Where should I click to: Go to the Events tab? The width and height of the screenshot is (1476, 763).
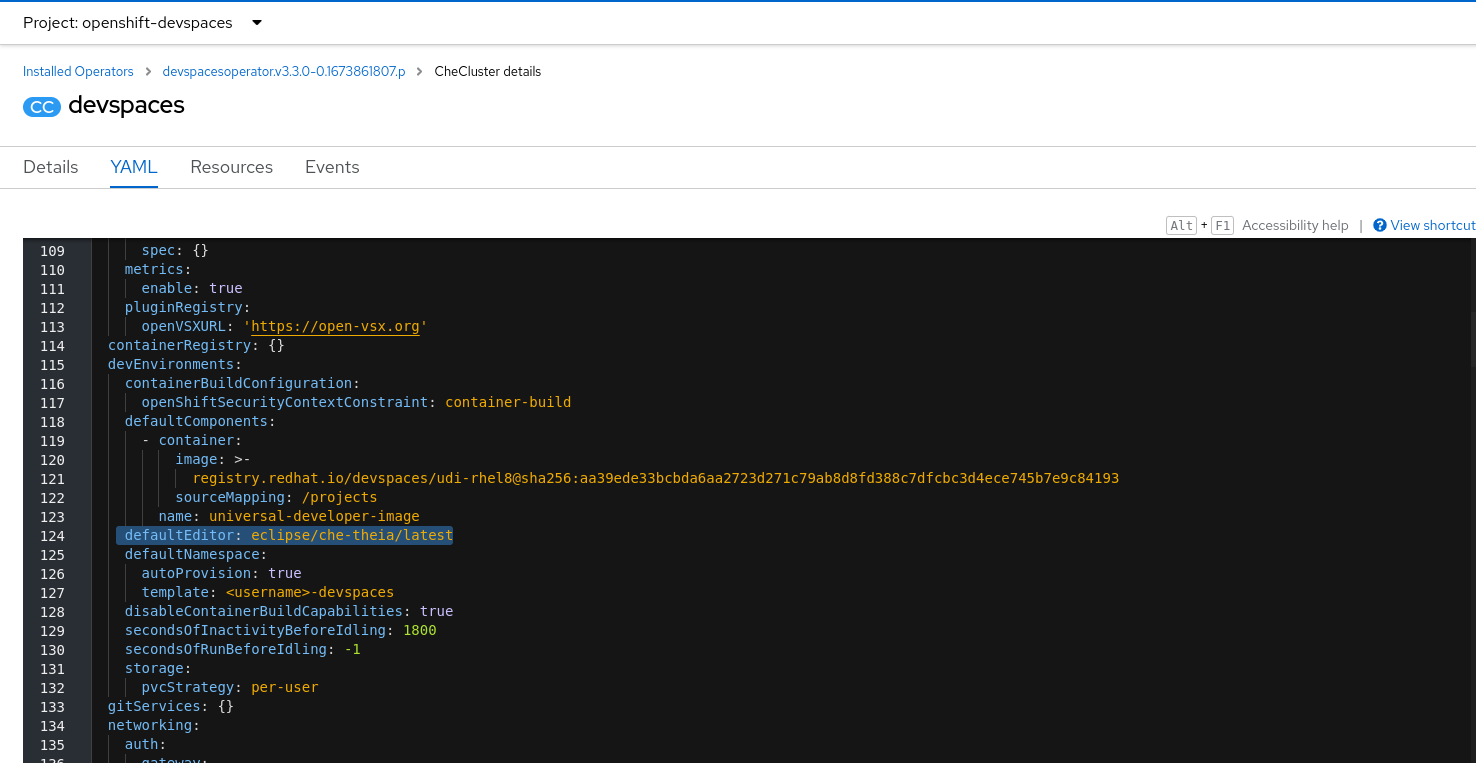pyautogui.click(x=332, y=167)
